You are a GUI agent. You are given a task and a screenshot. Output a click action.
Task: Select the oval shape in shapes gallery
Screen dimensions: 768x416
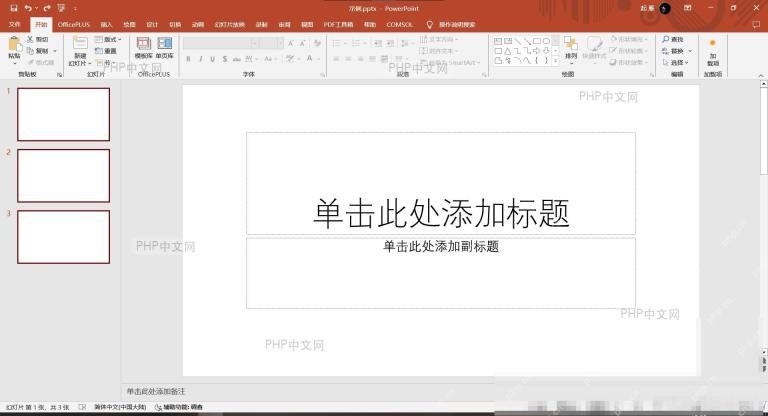(546, 41)
